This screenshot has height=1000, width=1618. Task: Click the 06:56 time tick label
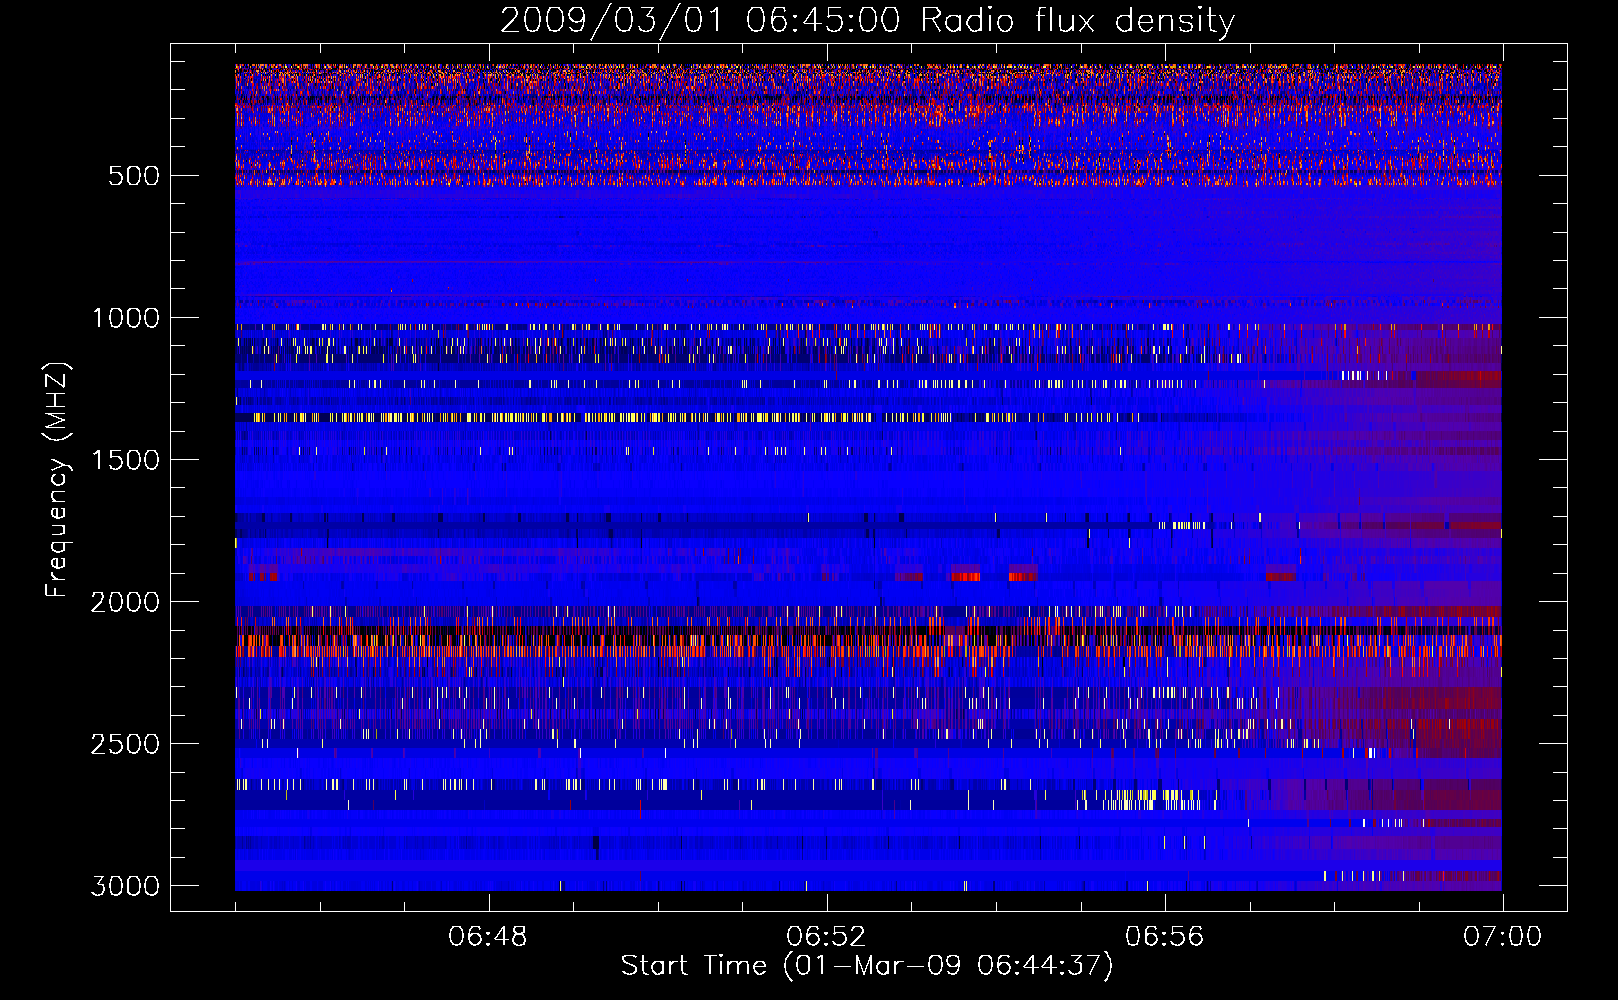(1165, 937)
